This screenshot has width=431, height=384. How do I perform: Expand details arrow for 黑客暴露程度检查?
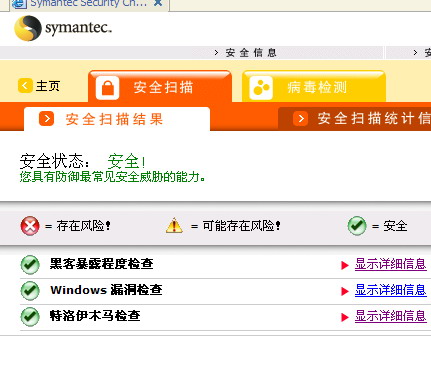click(x=345, y=265)
